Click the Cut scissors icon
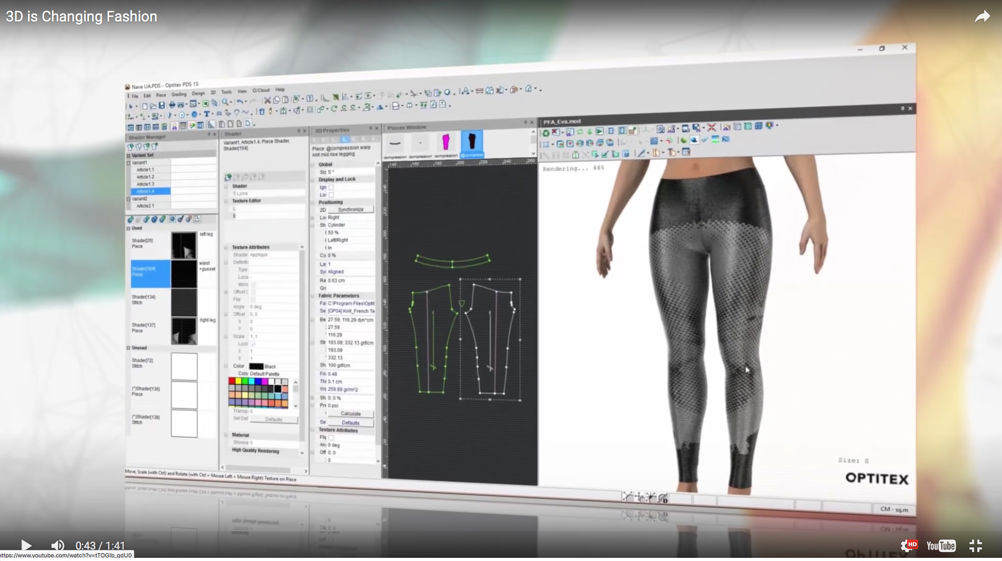 (268, 101)
